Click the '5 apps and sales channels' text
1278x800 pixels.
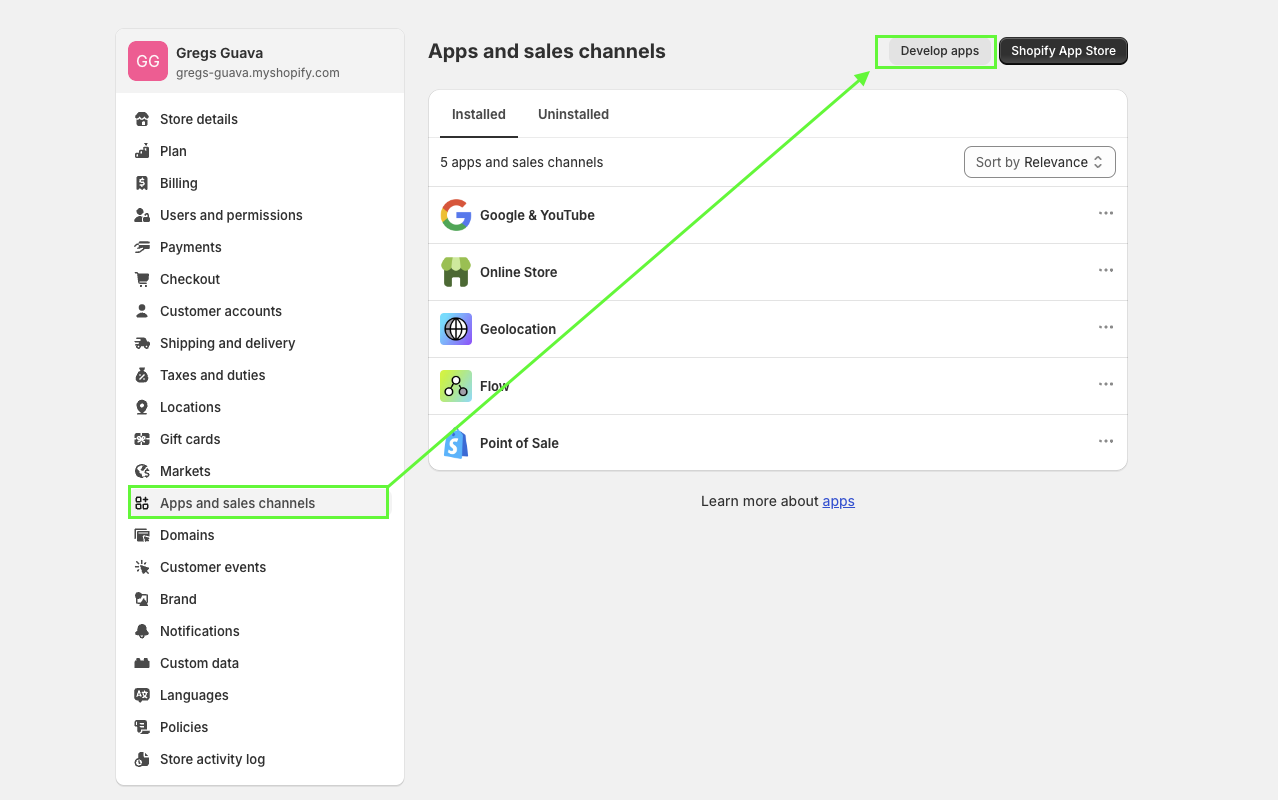coord(522,162)
